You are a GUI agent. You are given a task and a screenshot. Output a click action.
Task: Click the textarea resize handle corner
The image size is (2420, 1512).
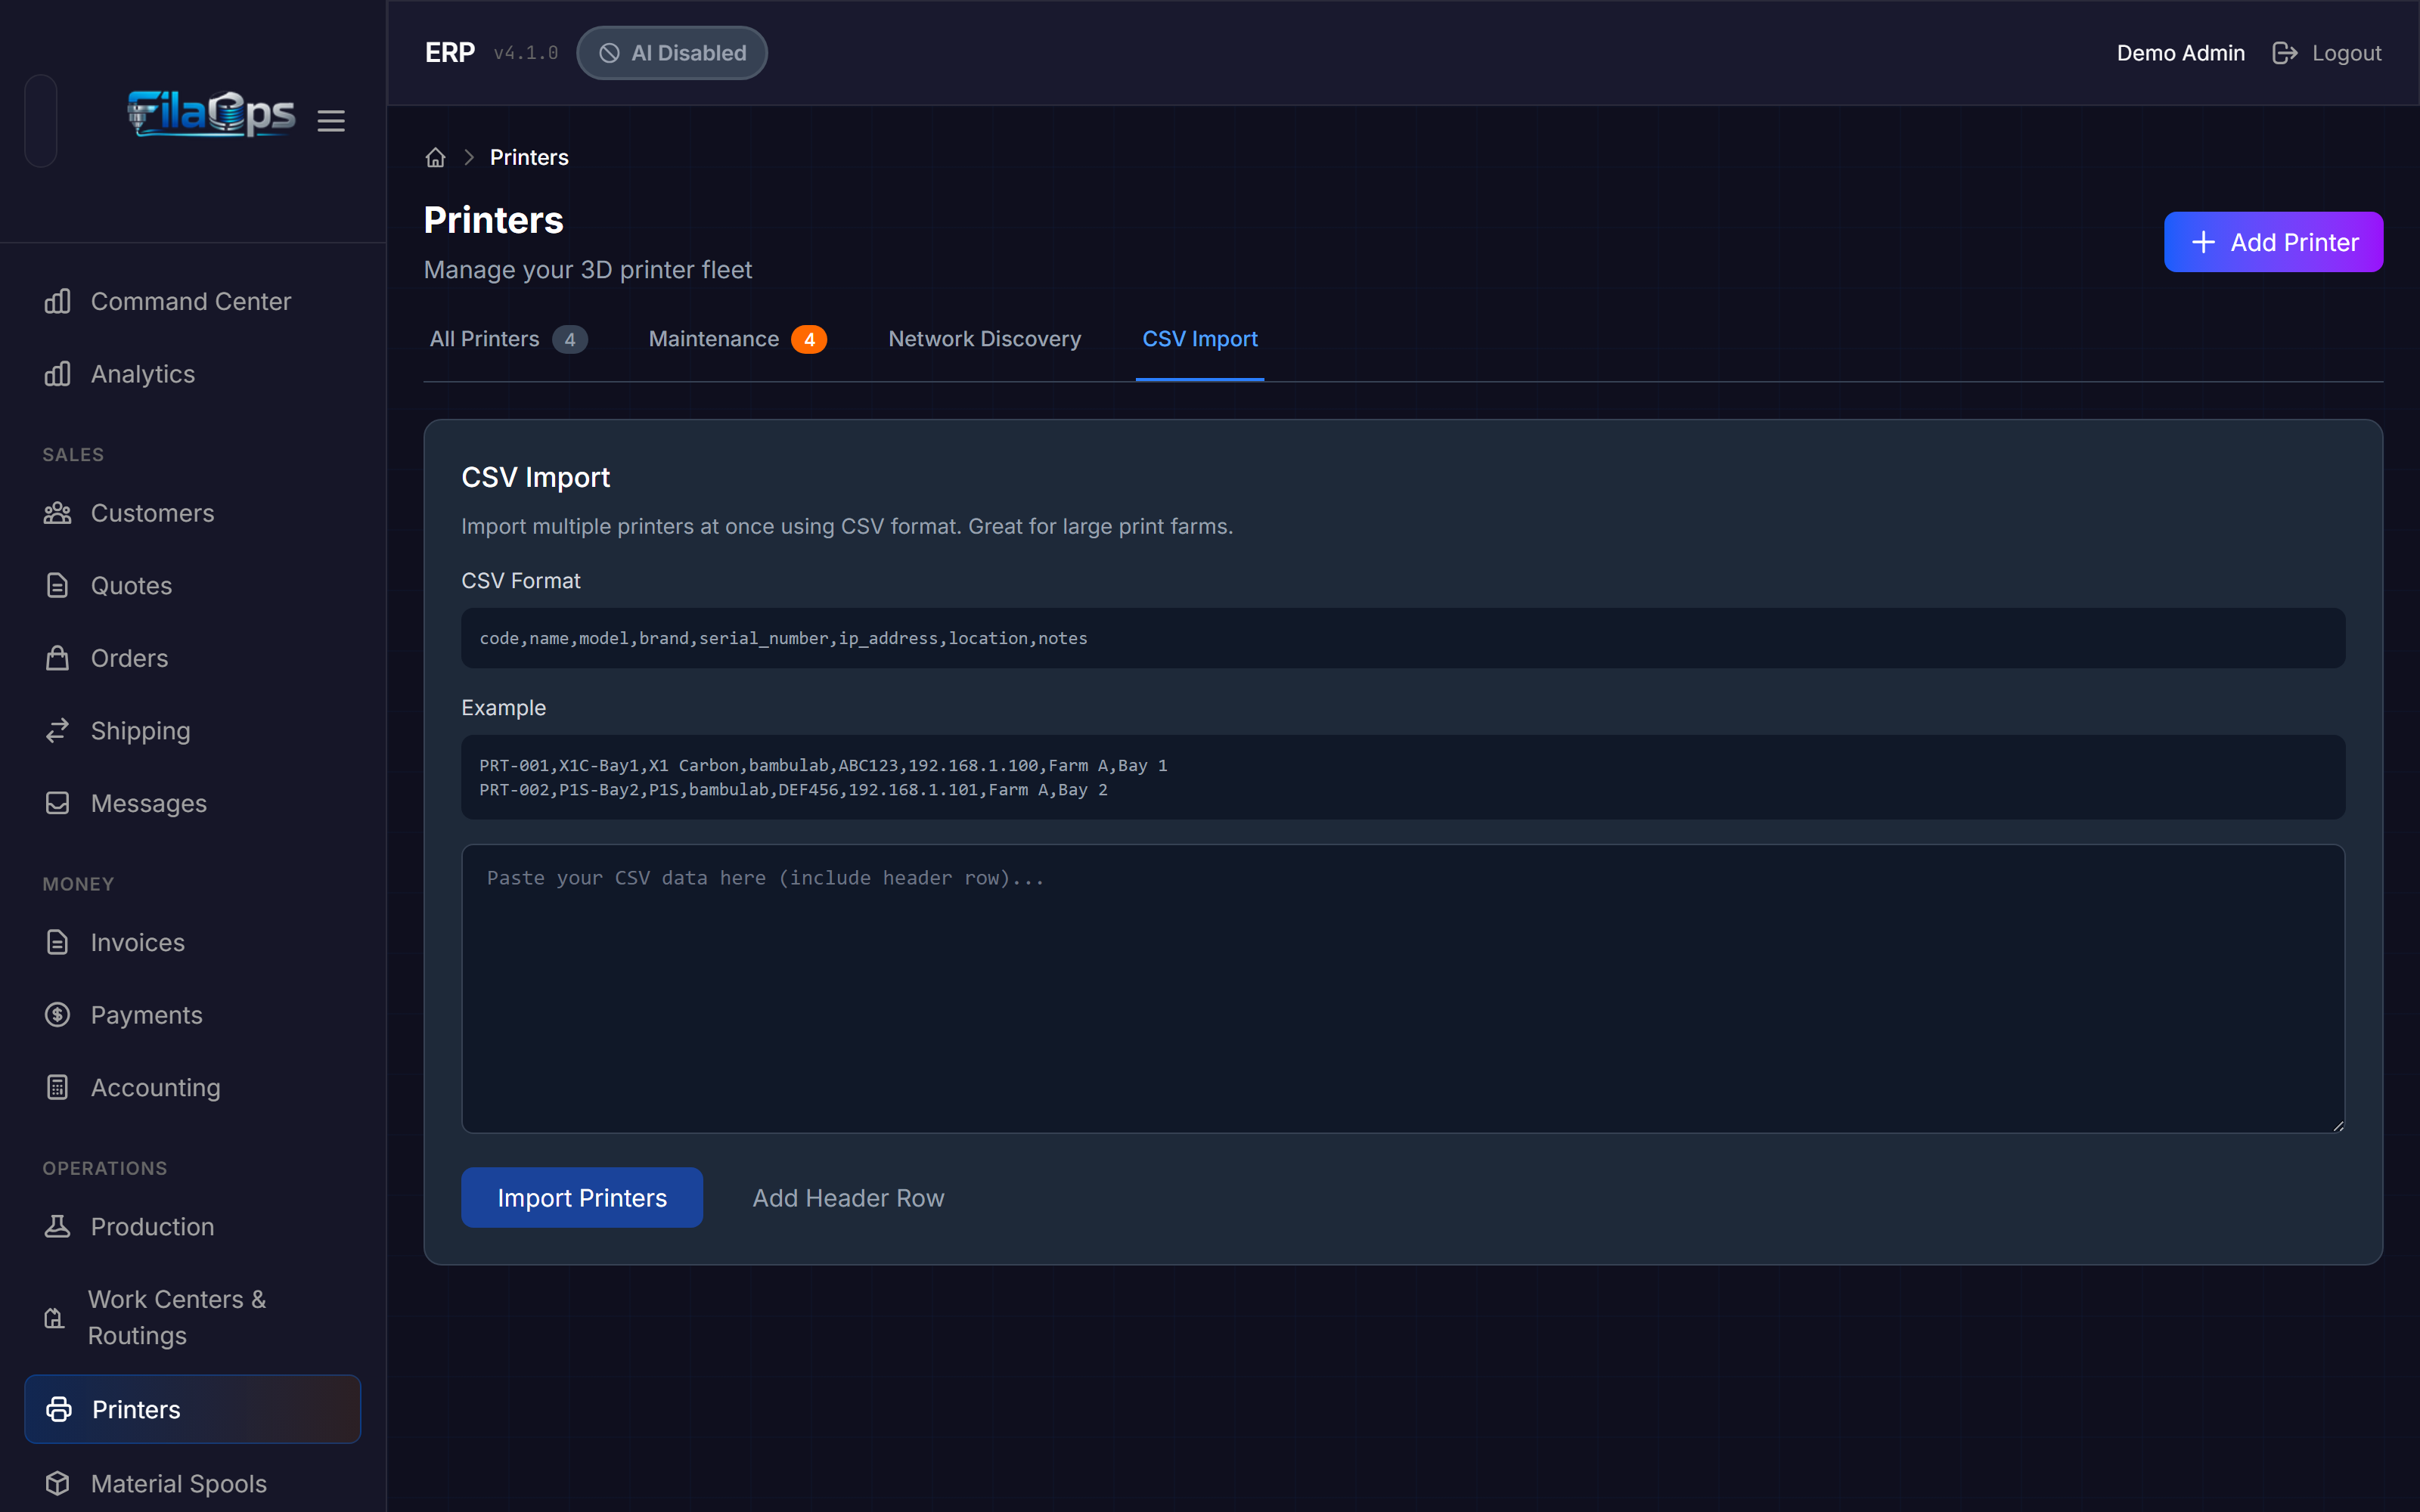2338,1125
